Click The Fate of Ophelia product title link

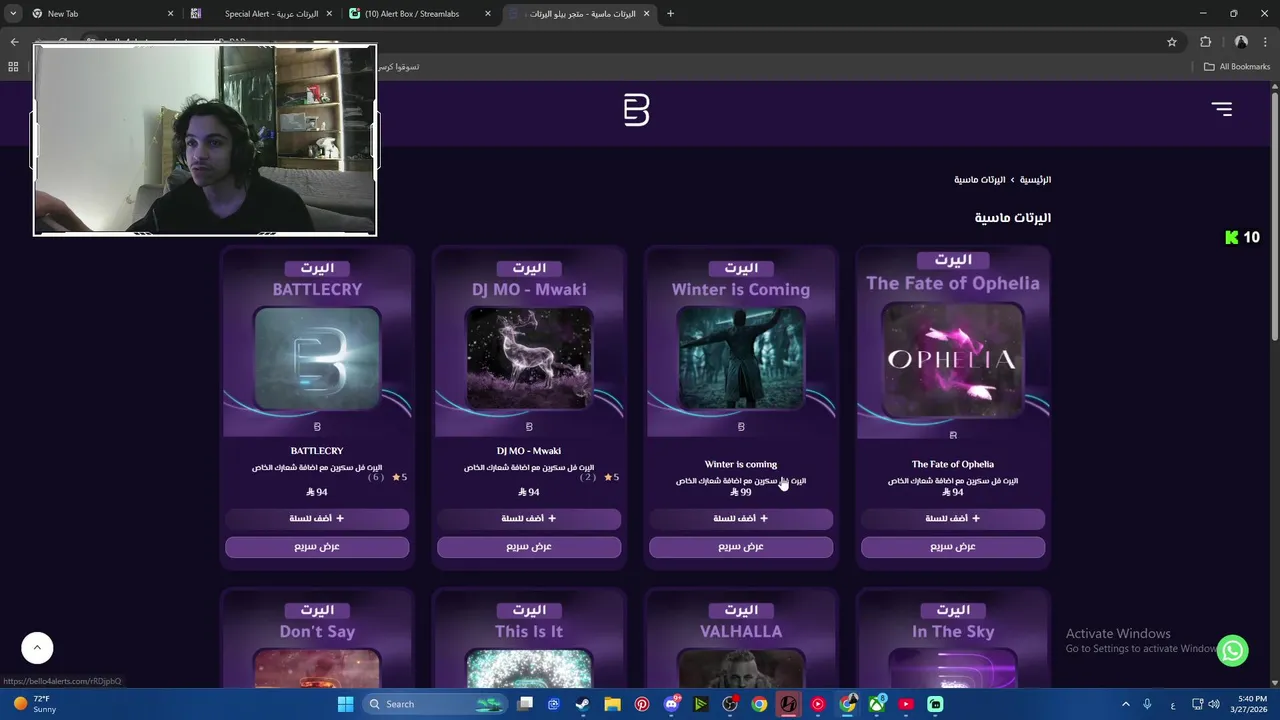953,464
